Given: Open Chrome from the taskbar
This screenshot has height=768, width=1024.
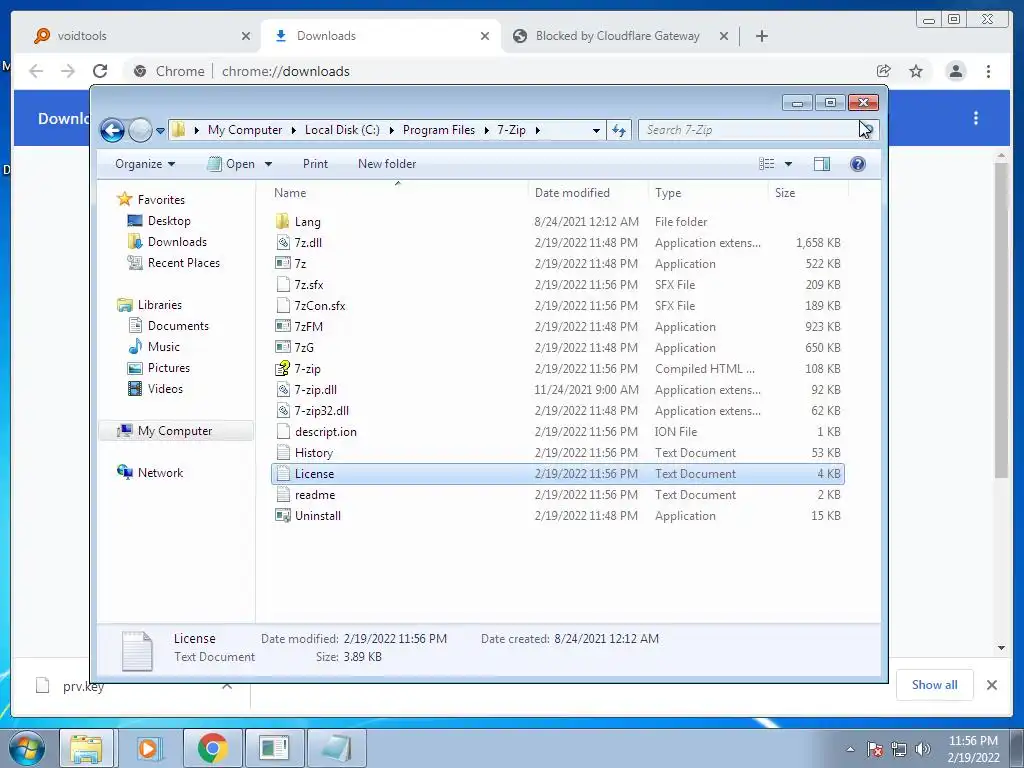Looking at the screenshot, I should pyautogui.click(x=212, y=748).
